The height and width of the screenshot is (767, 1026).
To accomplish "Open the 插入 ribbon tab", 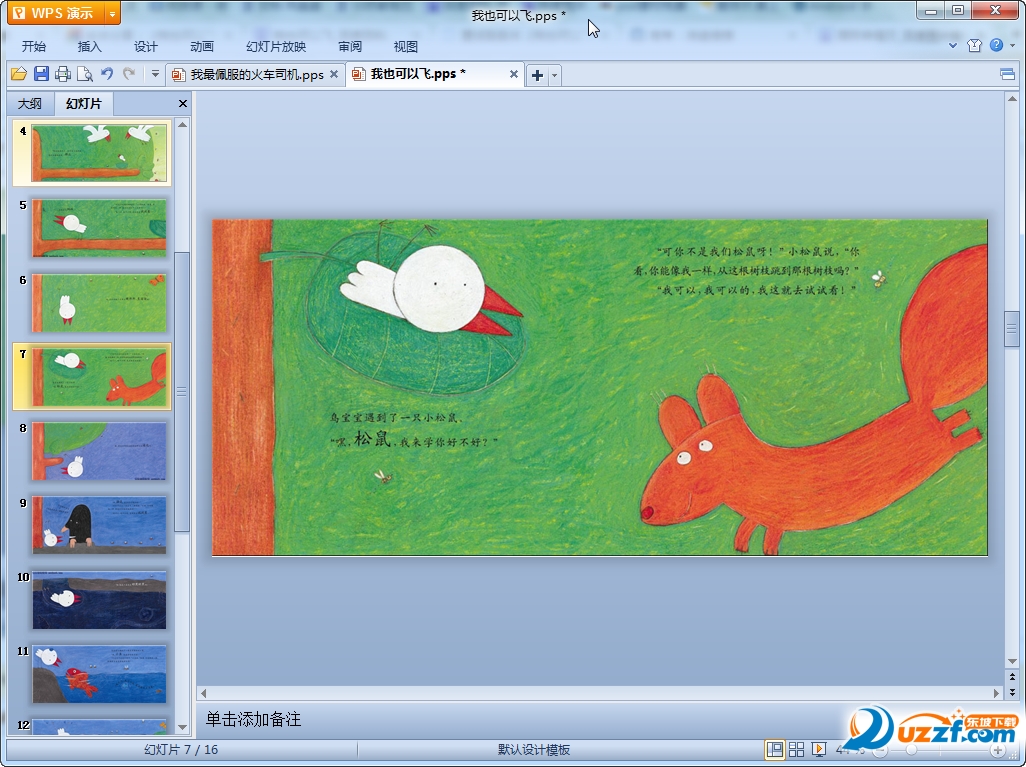I will click(90, 46).
